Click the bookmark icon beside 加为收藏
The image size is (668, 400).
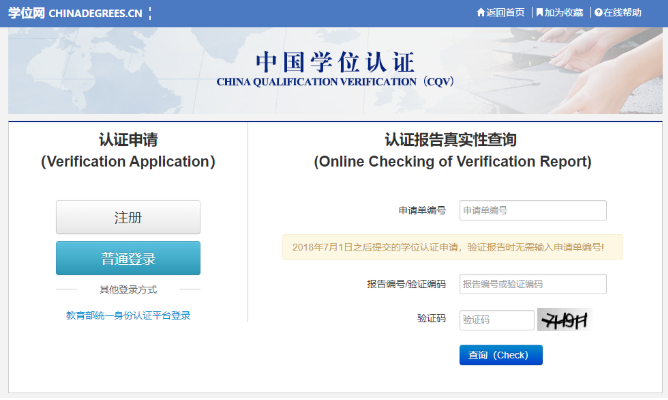point(540,13)
